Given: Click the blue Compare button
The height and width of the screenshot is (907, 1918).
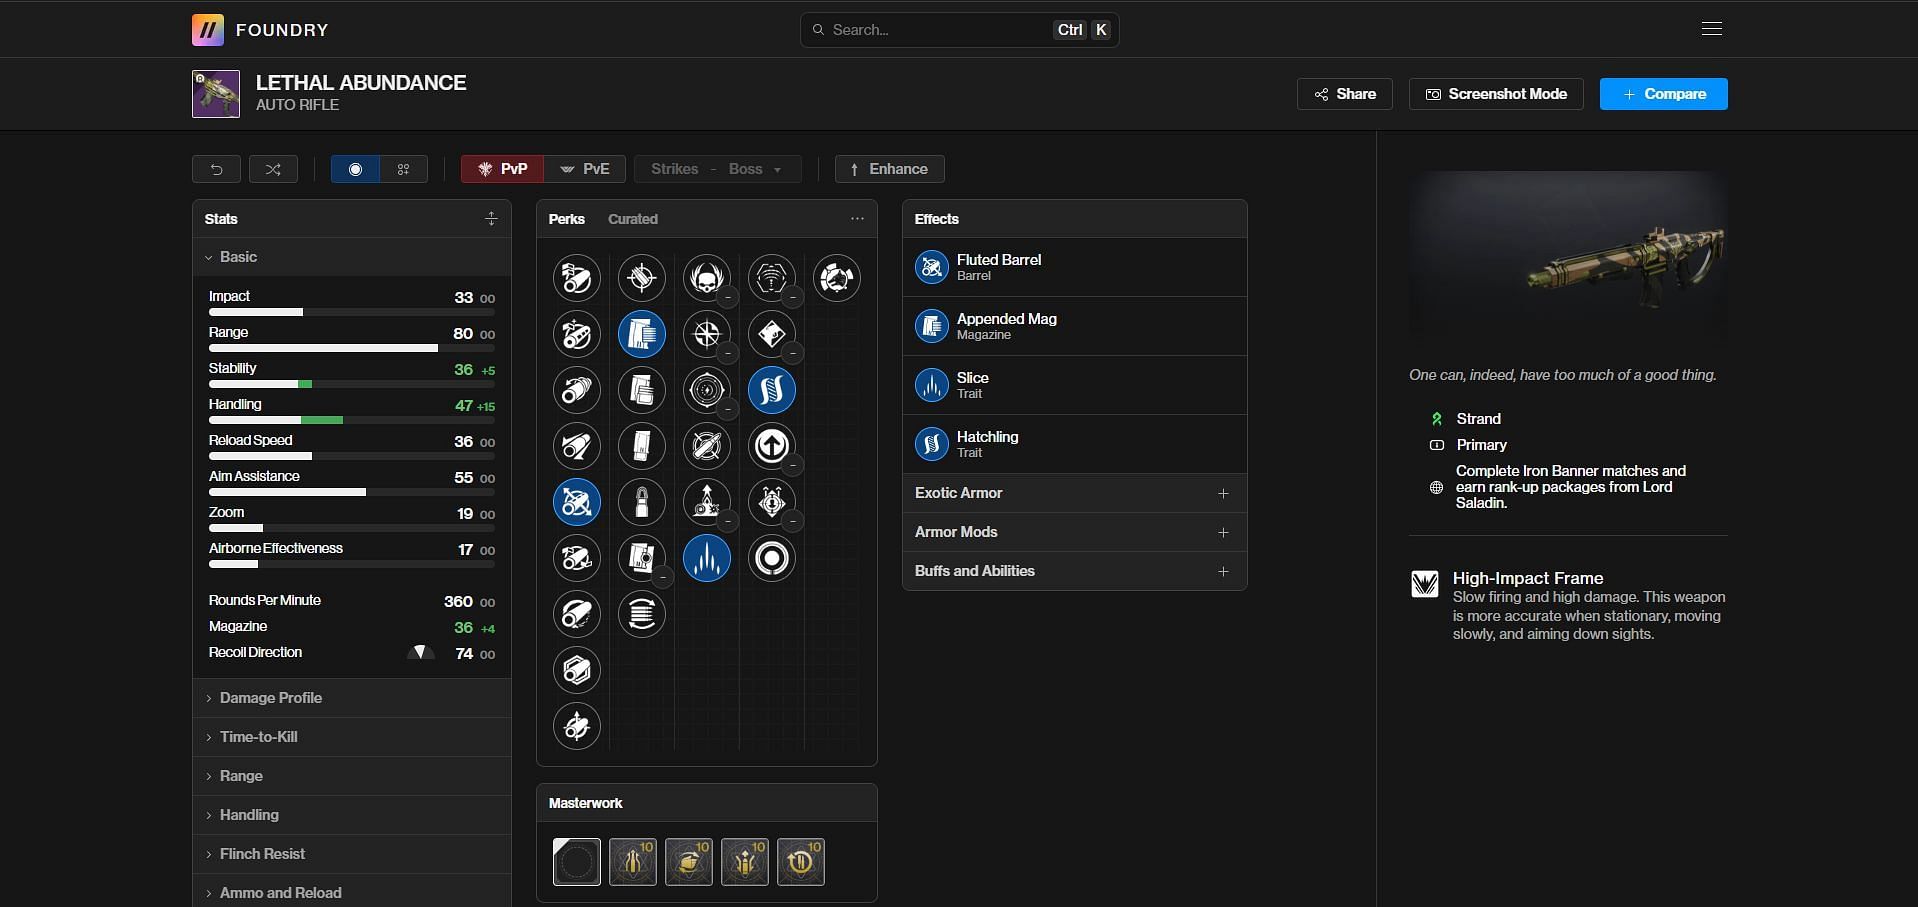Looking at the screenshot, I should click(1663, 94).
